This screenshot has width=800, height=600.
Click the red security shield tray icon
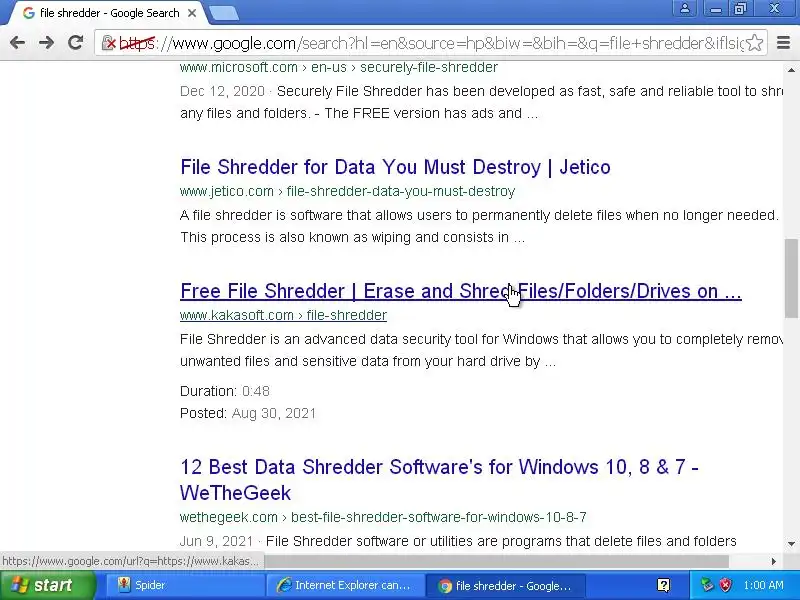[725, 585]
